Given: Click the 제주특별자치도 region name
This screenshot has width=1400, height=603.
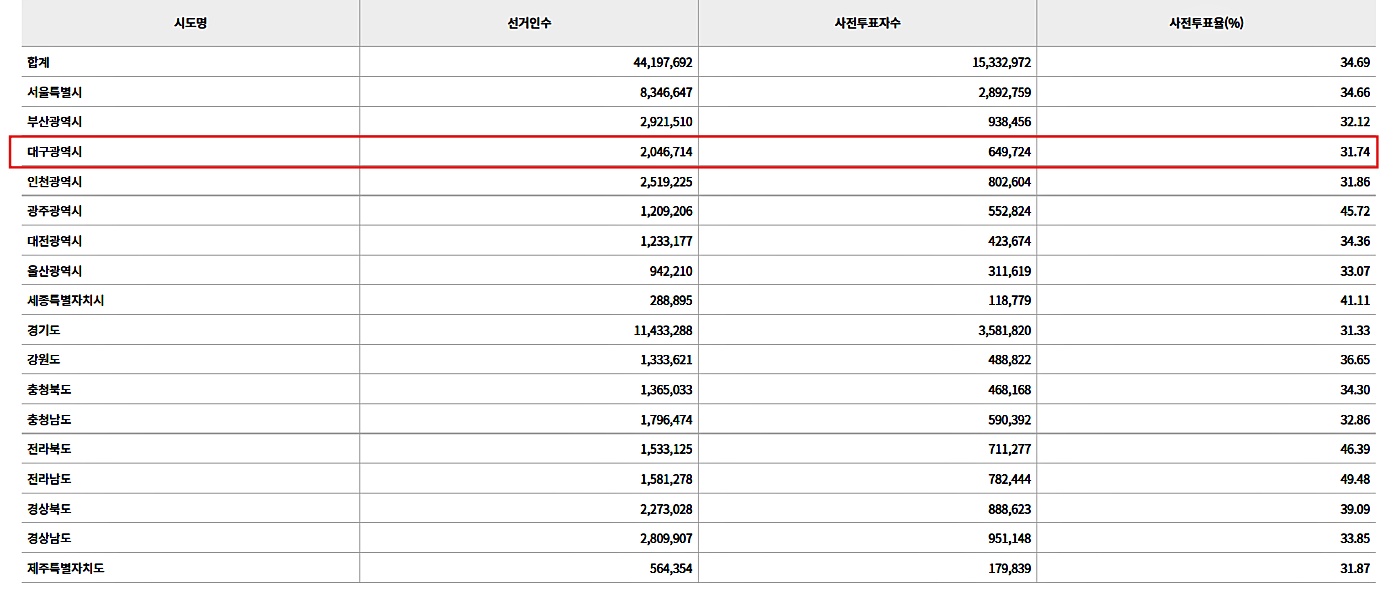Looking at the screenshot, I should tap(65, 568).
